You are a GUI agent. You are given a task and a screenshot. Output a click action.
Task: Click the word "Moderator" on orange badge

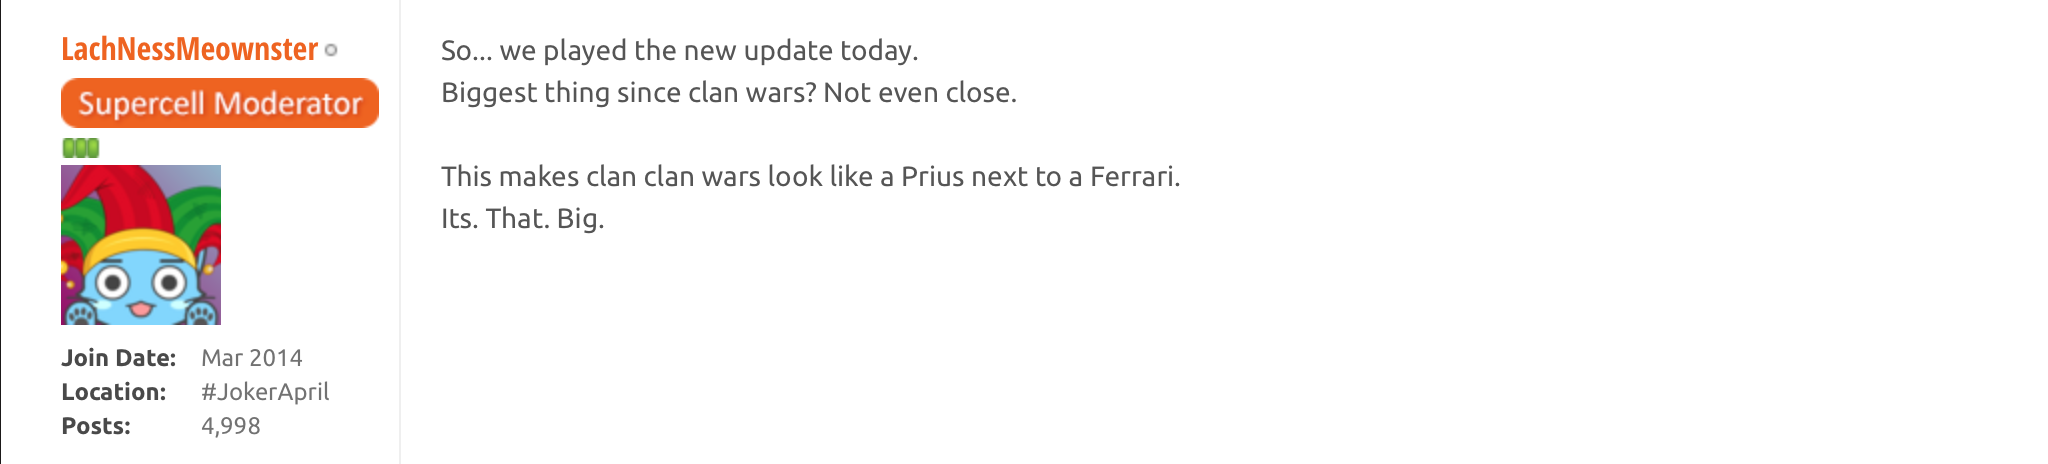click(x=288, y=103)
